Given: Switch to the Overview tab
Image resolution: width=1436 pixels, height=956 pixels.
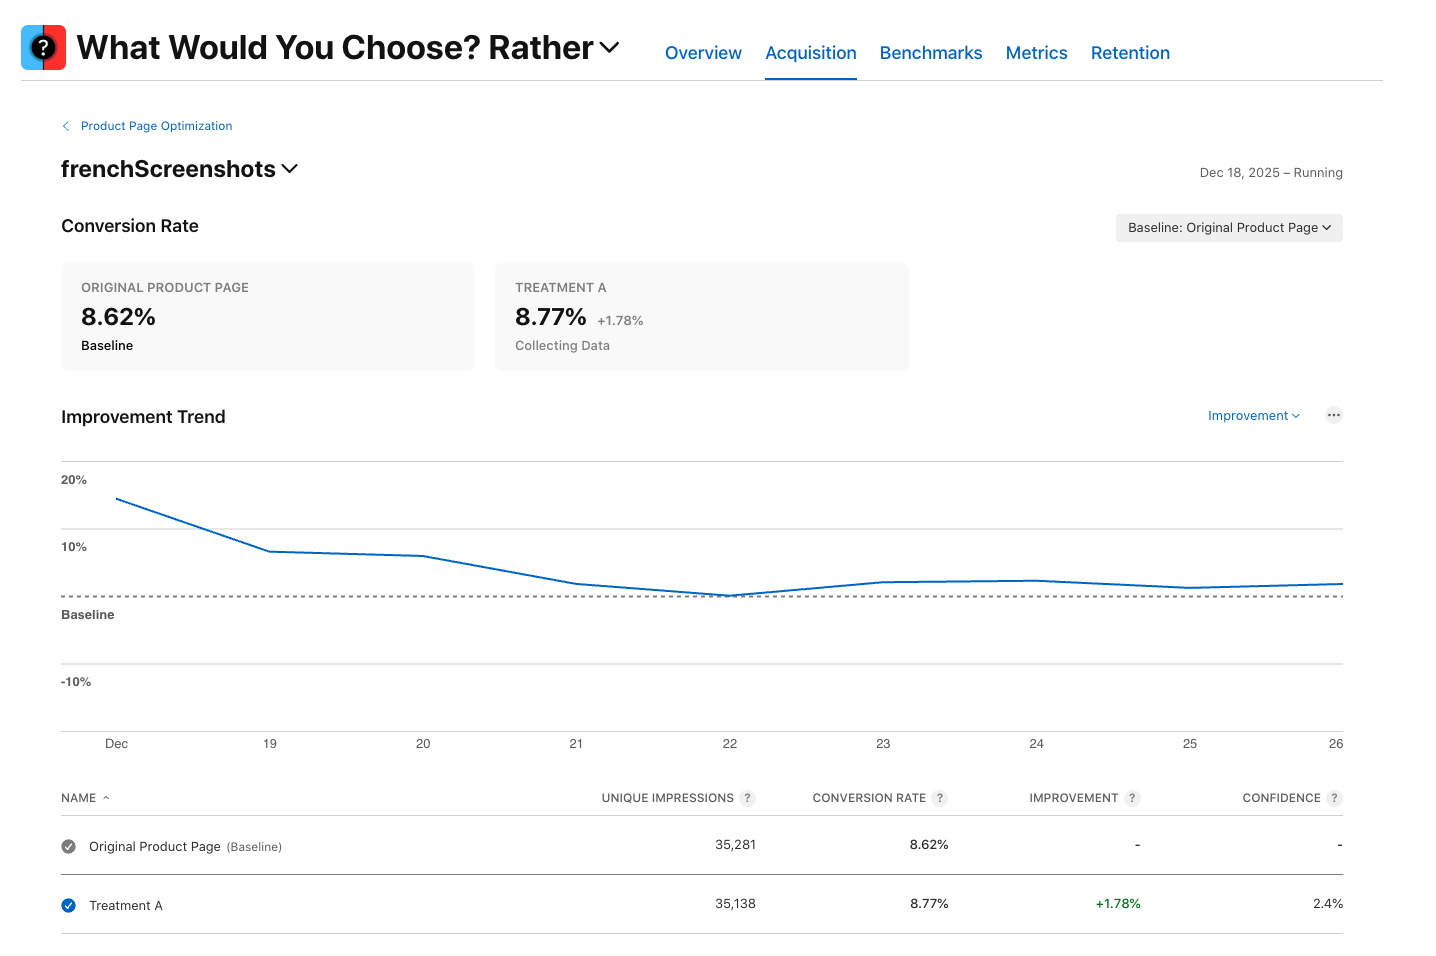Looking at the screenshot, I should [703, 53].
